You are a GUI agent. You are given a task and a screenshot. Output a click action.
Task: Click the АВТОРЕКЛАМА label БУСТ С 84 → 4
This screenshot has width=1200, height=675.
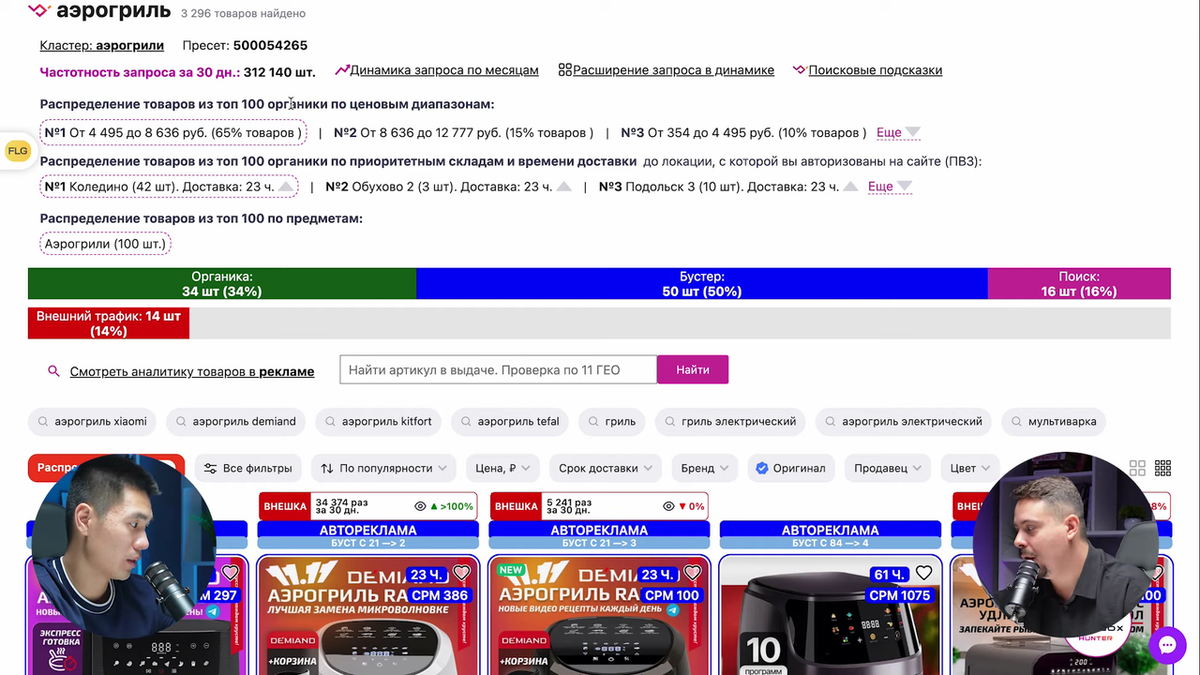(x=831, y=535)
